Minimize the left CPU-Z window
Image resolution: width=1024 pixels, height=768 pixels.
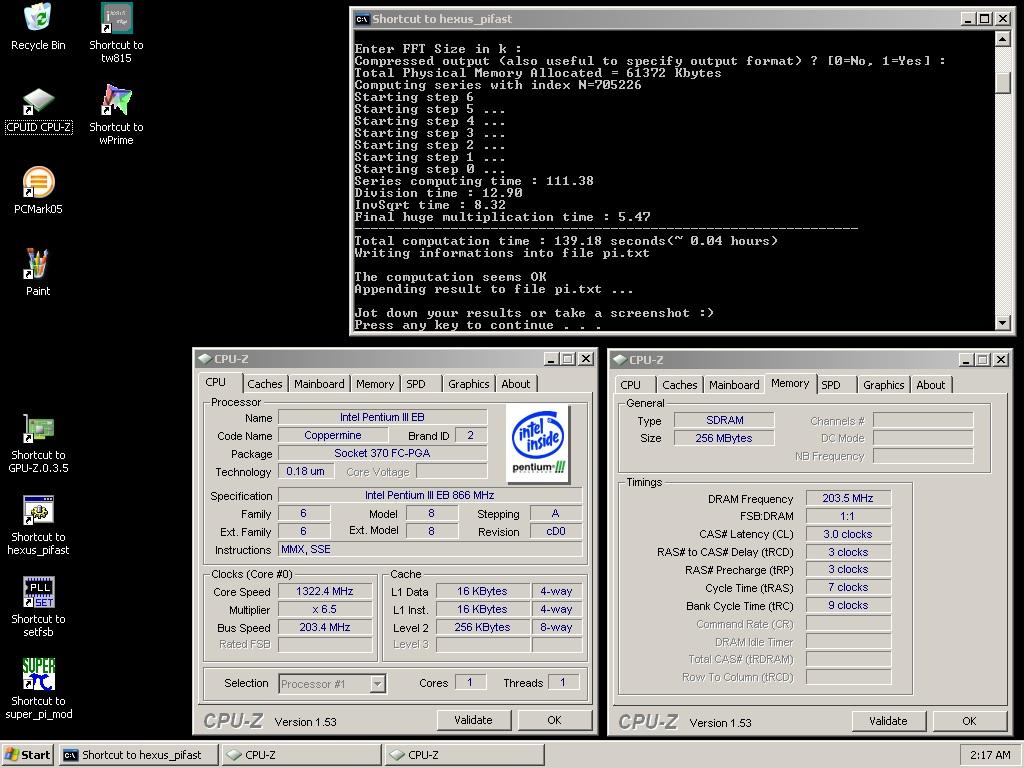point(551,359)
